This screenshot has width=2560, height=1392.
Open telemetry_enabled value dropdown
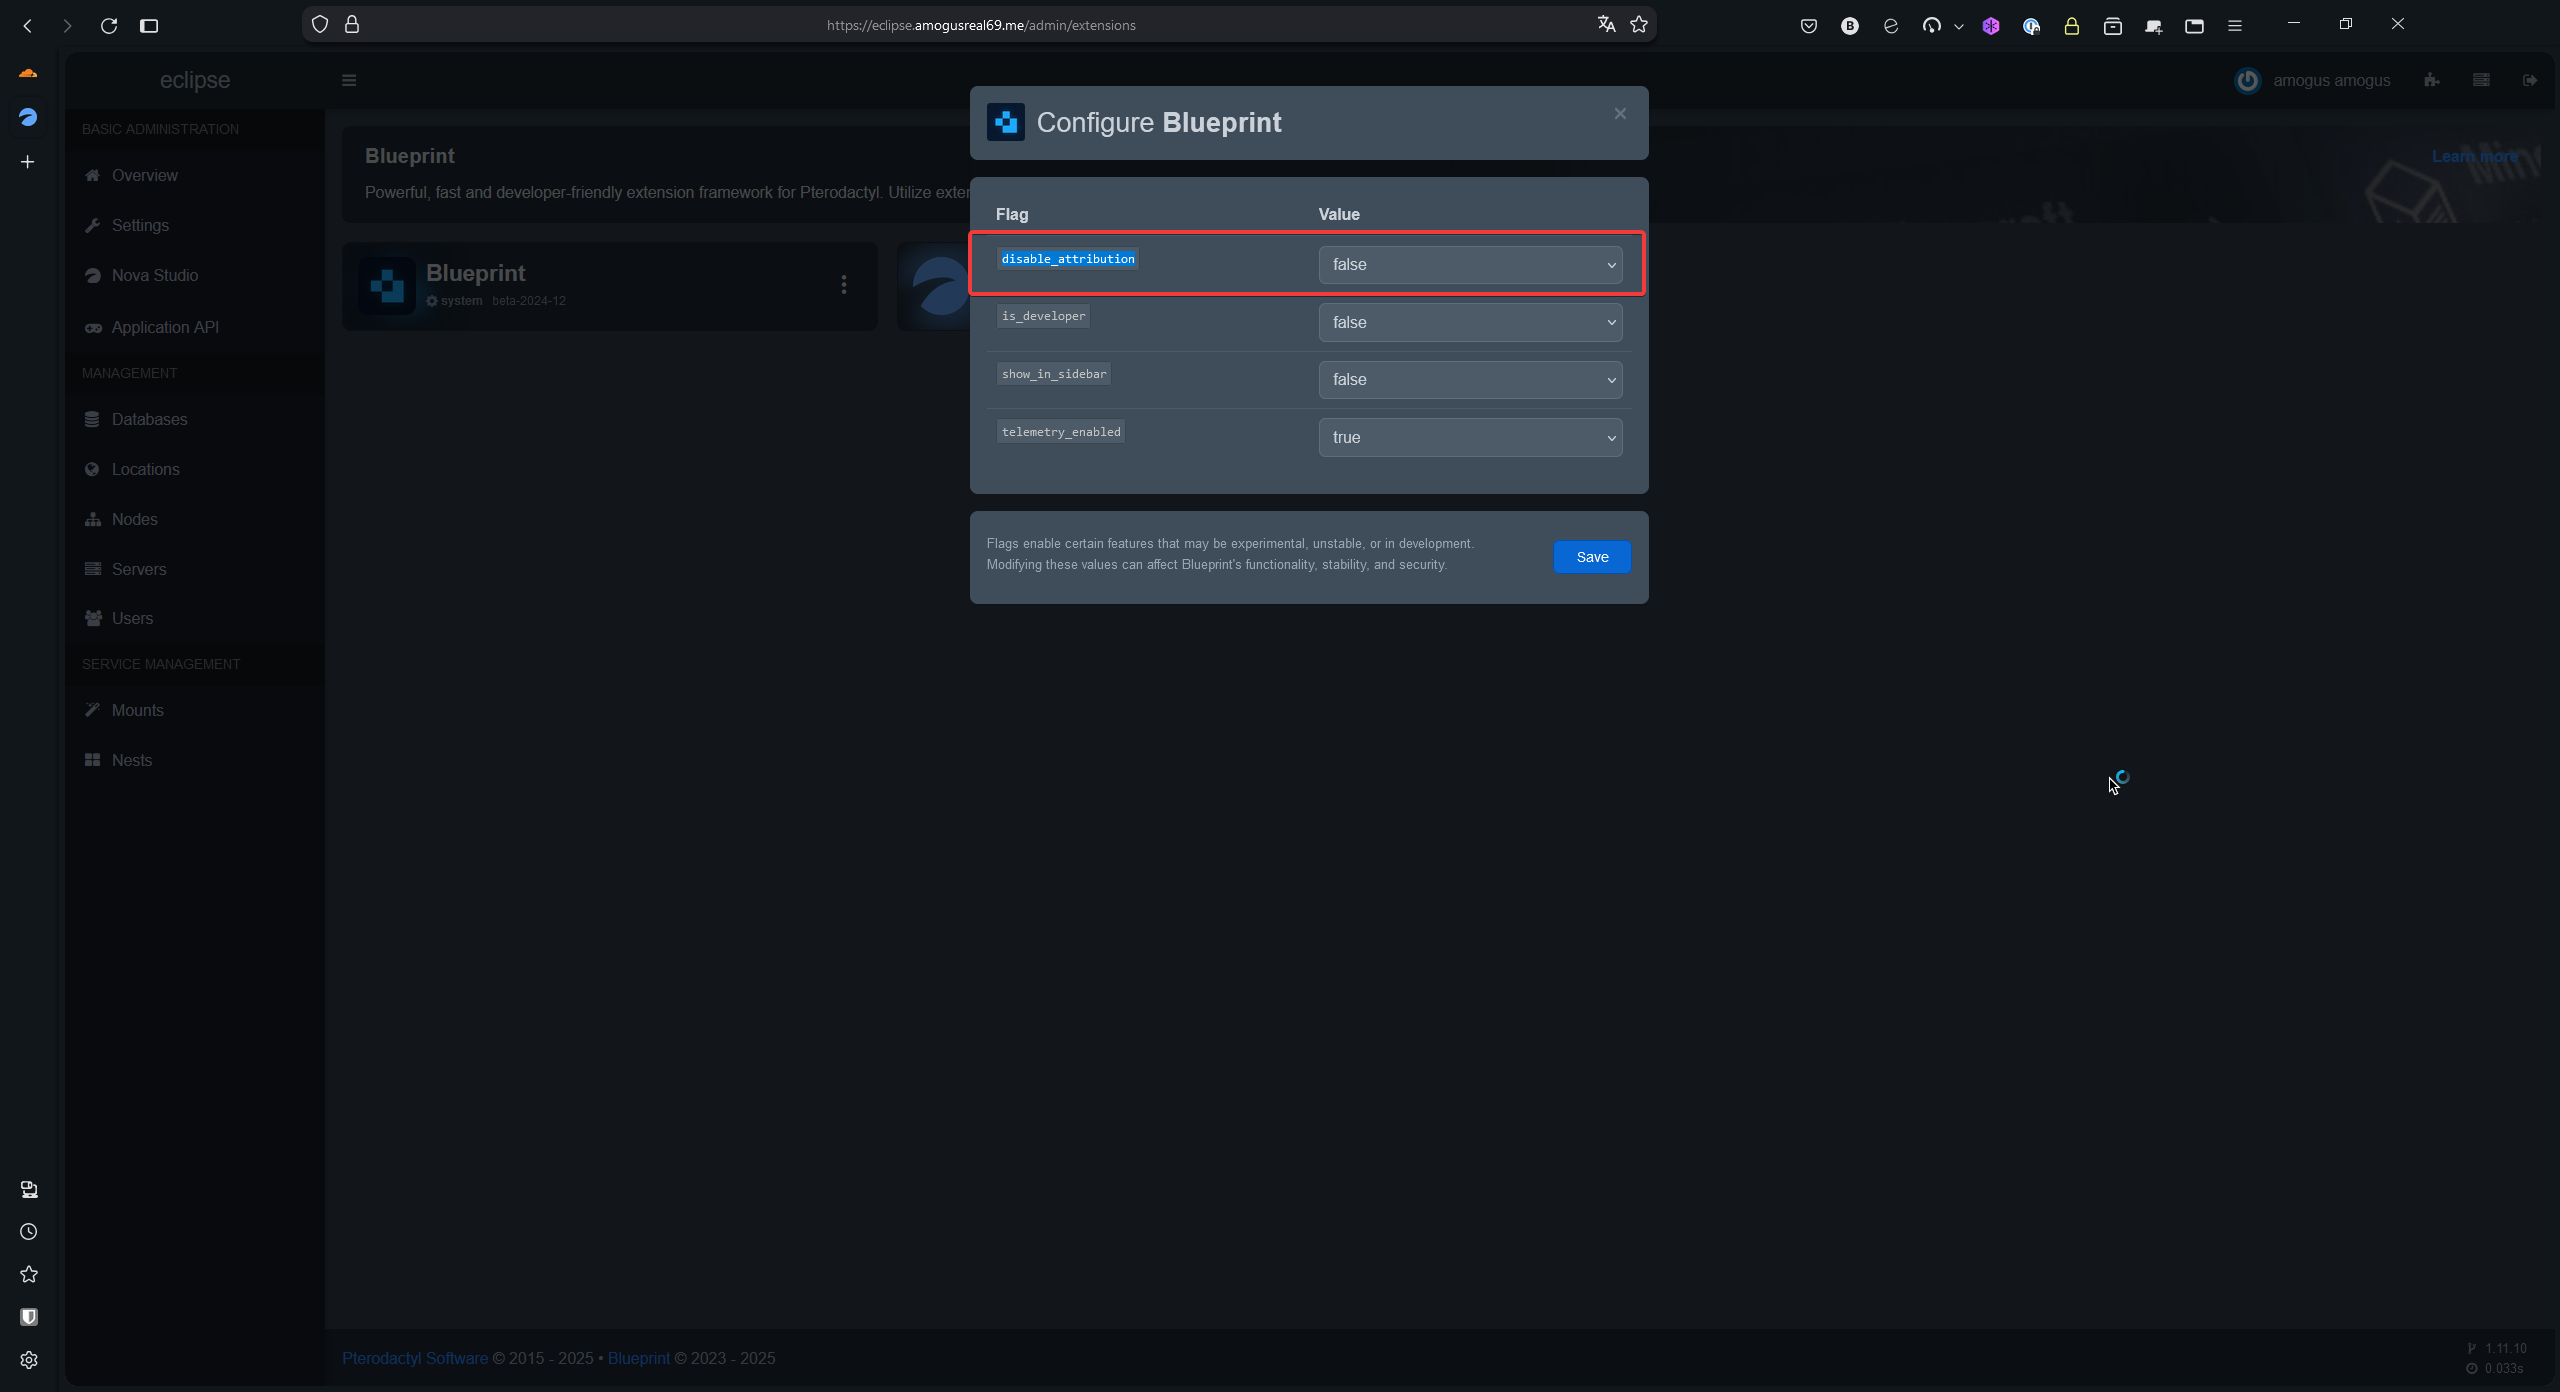click(x=1470, y=438)
